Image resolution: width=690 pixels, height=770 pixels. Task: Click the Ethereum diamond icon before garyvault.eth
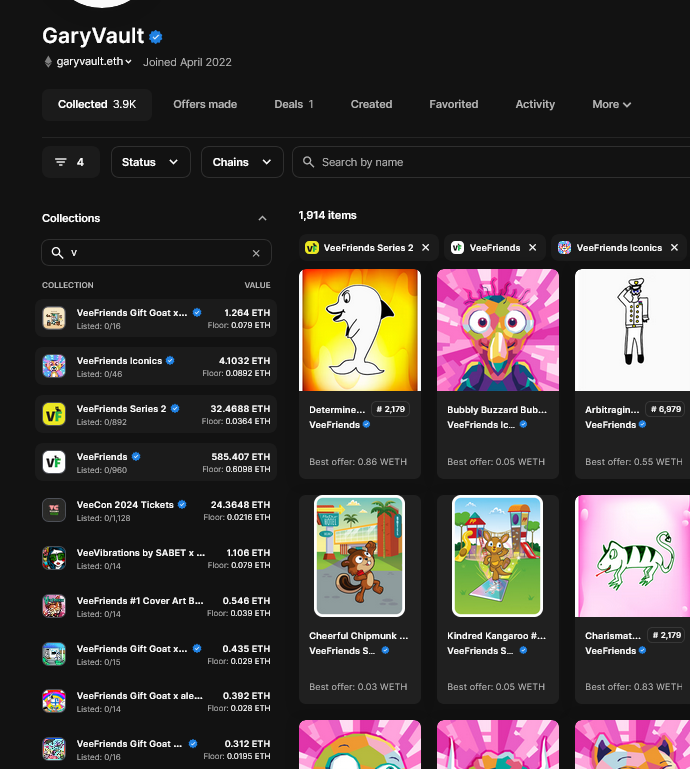tap(48, 62)
